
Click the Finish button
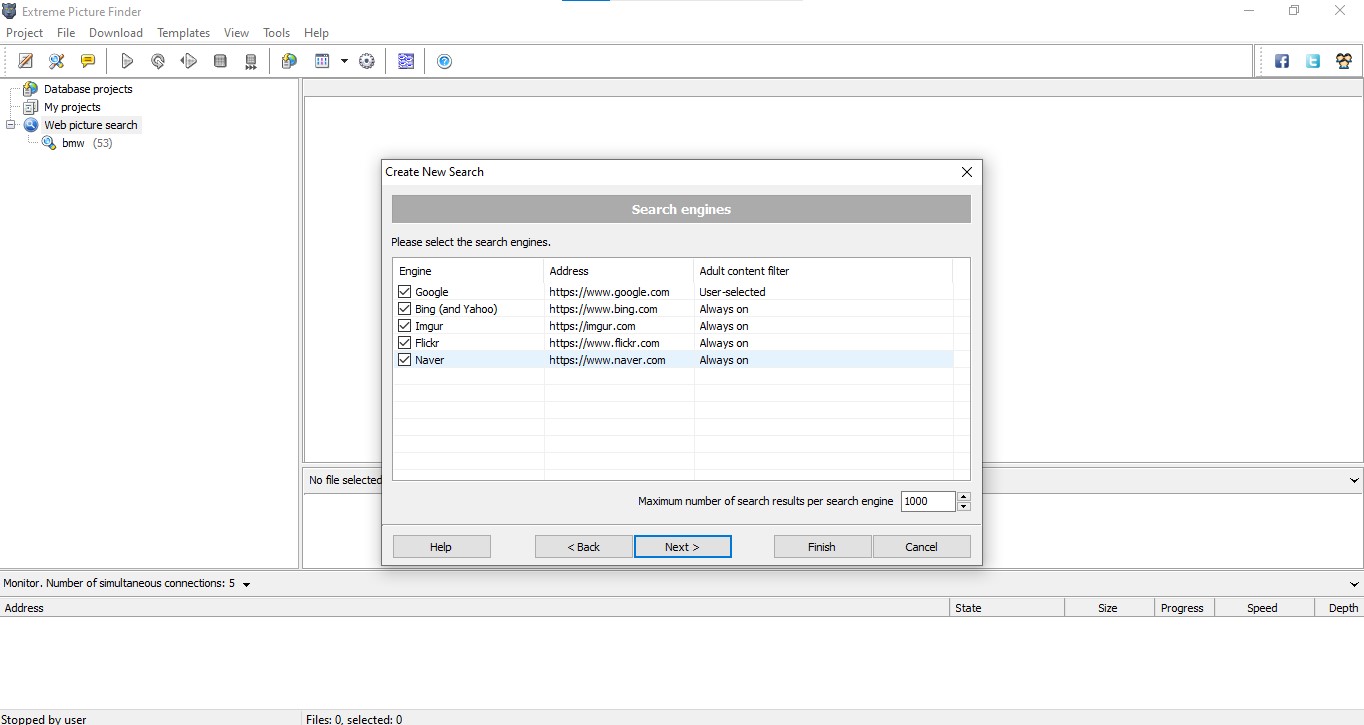822,547
